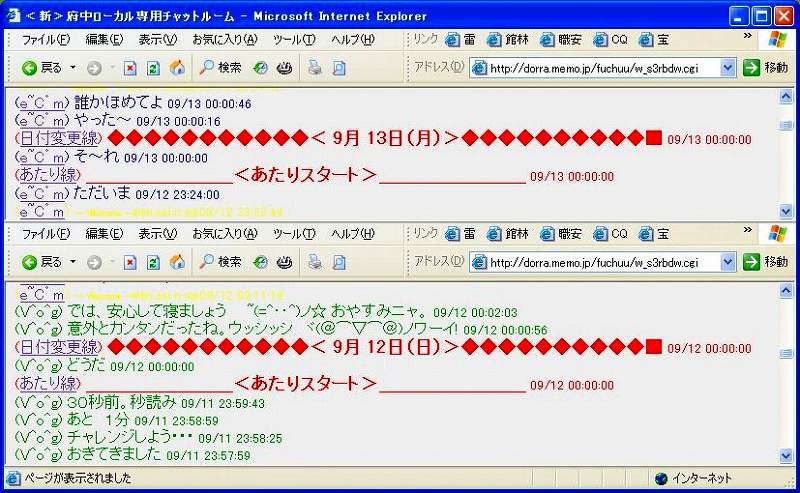Screen dimensions: 800x493
Task: Open the ファイル(F) menu in upper menu bar
Action: pyautogui.click(x=45, y=39)
